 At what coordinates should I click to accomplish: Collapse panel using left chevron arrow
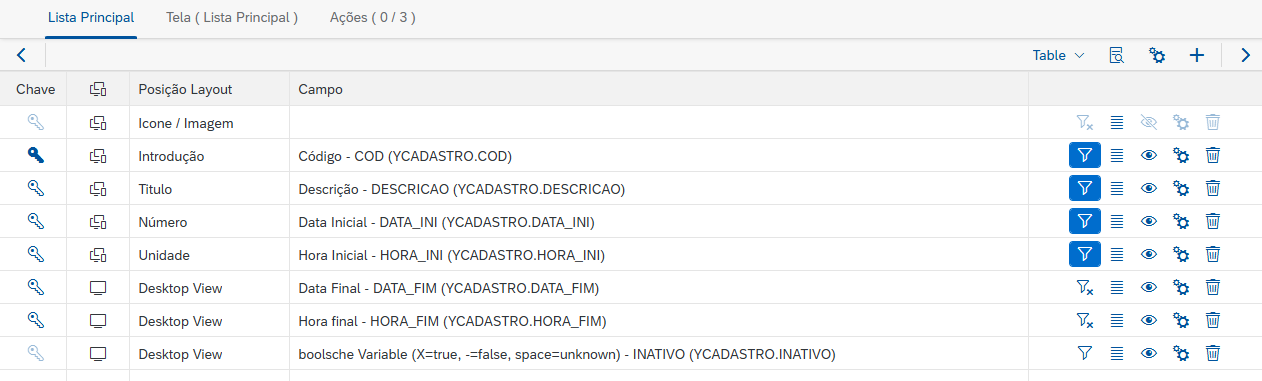(21, 55)
